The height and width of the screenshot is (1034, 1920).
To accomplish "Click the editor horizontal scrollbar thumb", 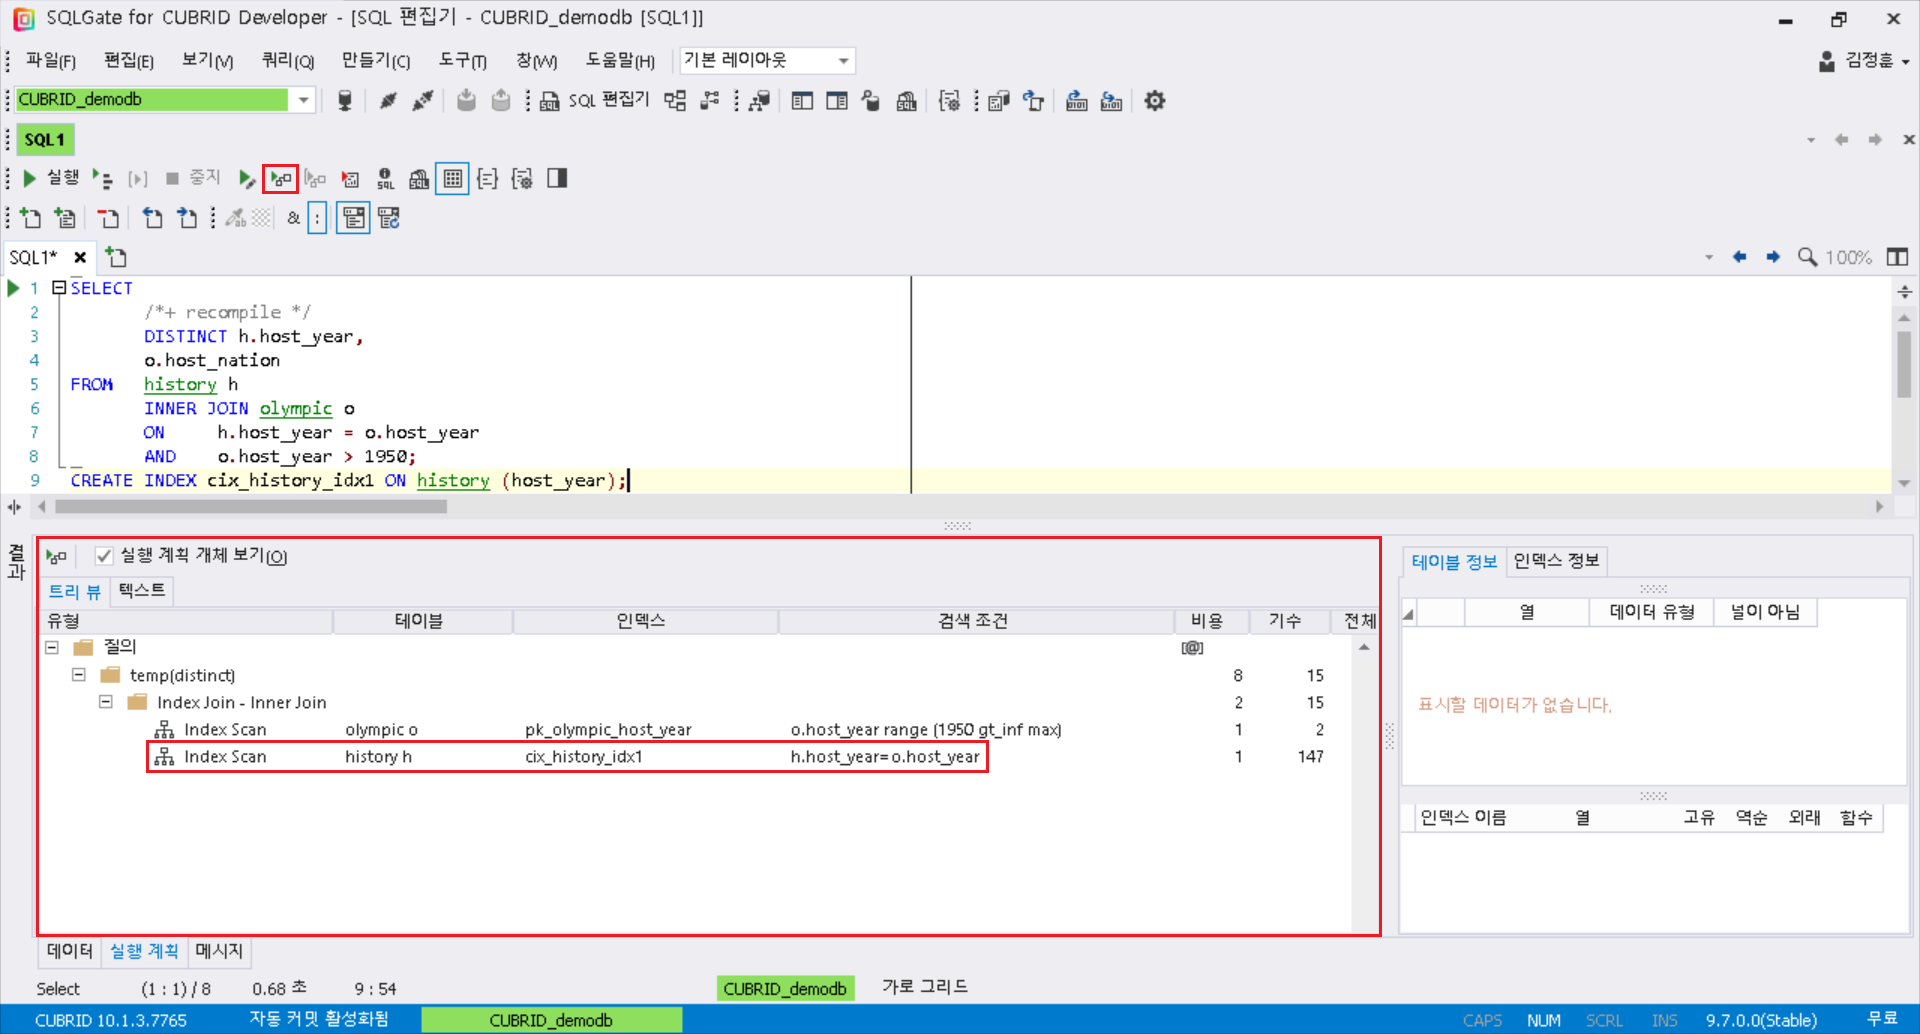I will coord(250,507).
